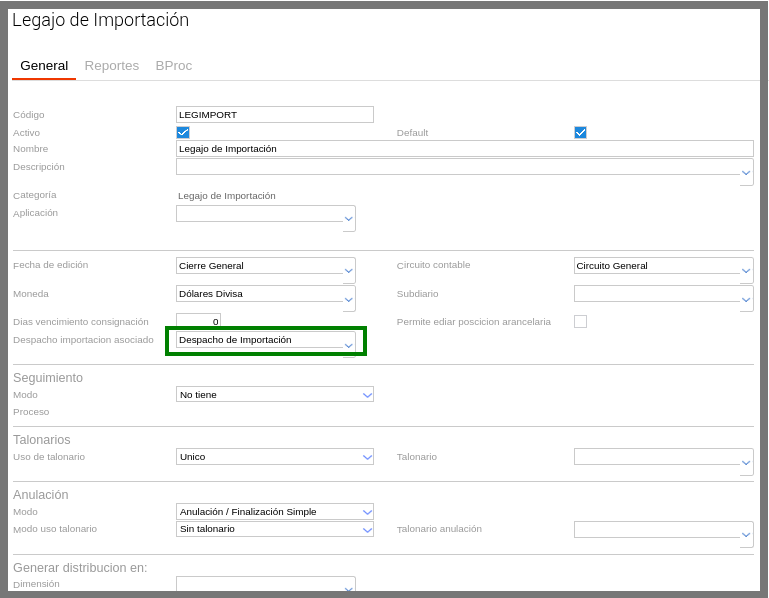
Task: Open Despacho importacion asociado dropdown
Action: tap(348, 344)
